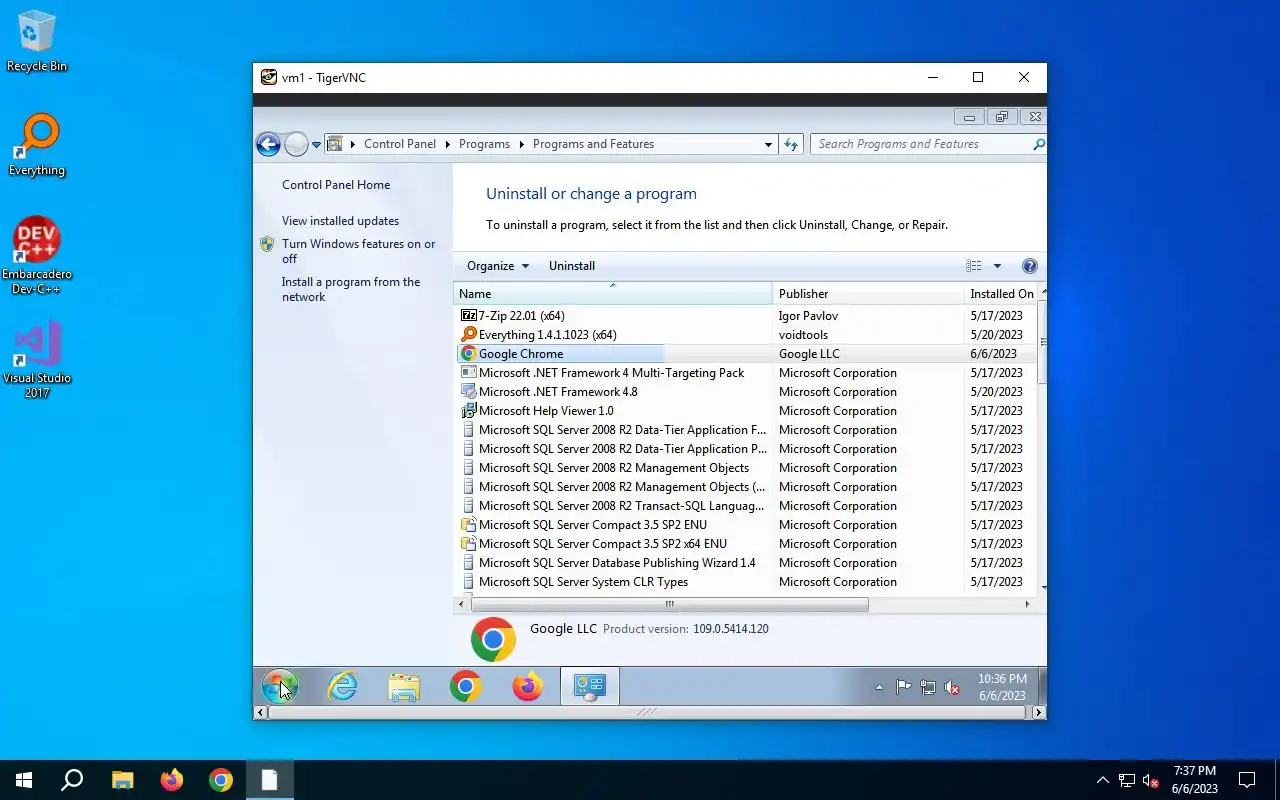Open Windows Explorer on the VM taskbar

point(404,686)
